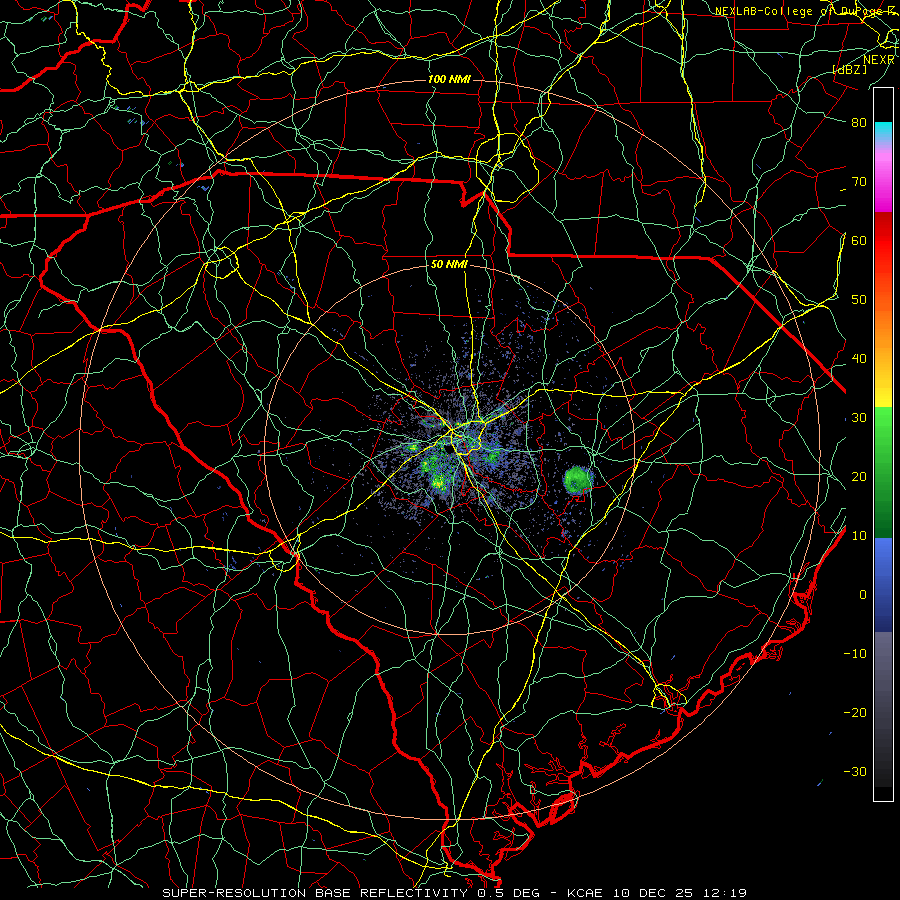900x900 pixels.
Task: Click the 40 dBZ scale value
Action: [x=859, y=359]
